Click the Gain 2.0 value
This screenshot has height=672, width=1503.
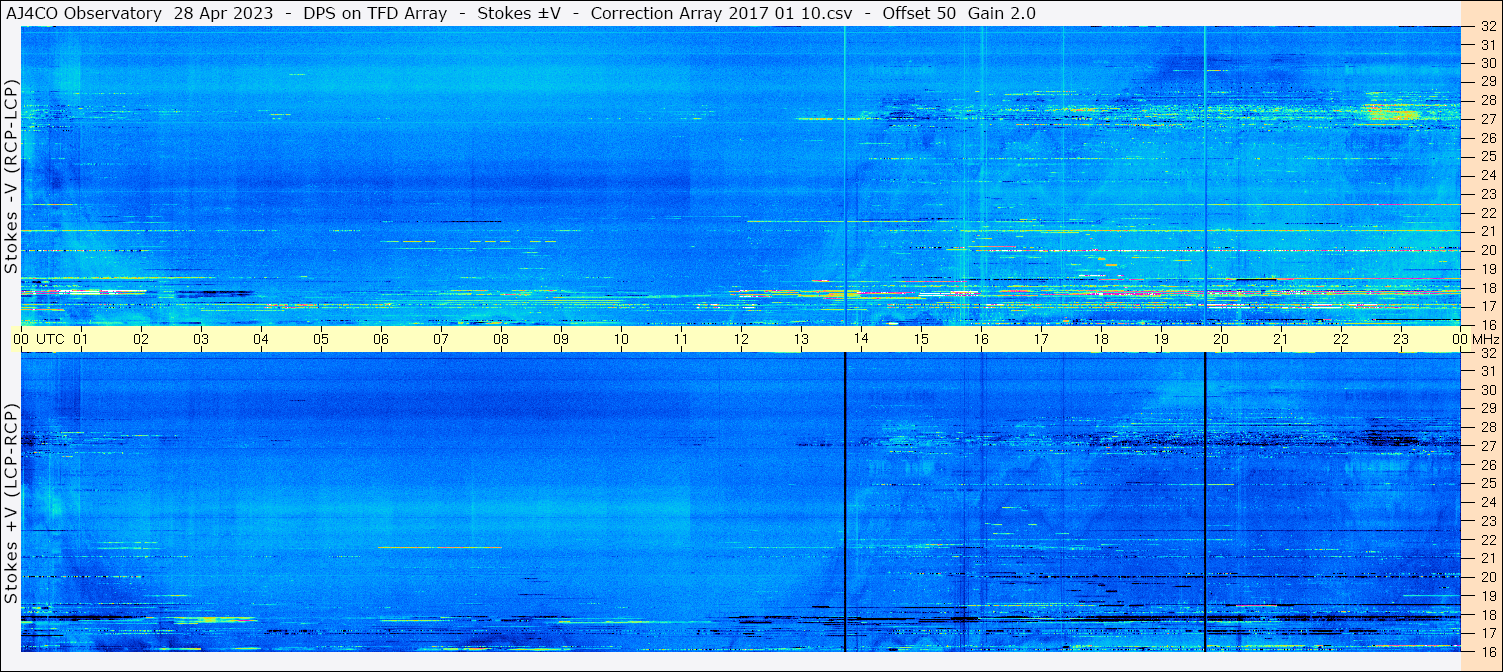coord(1001,13)
